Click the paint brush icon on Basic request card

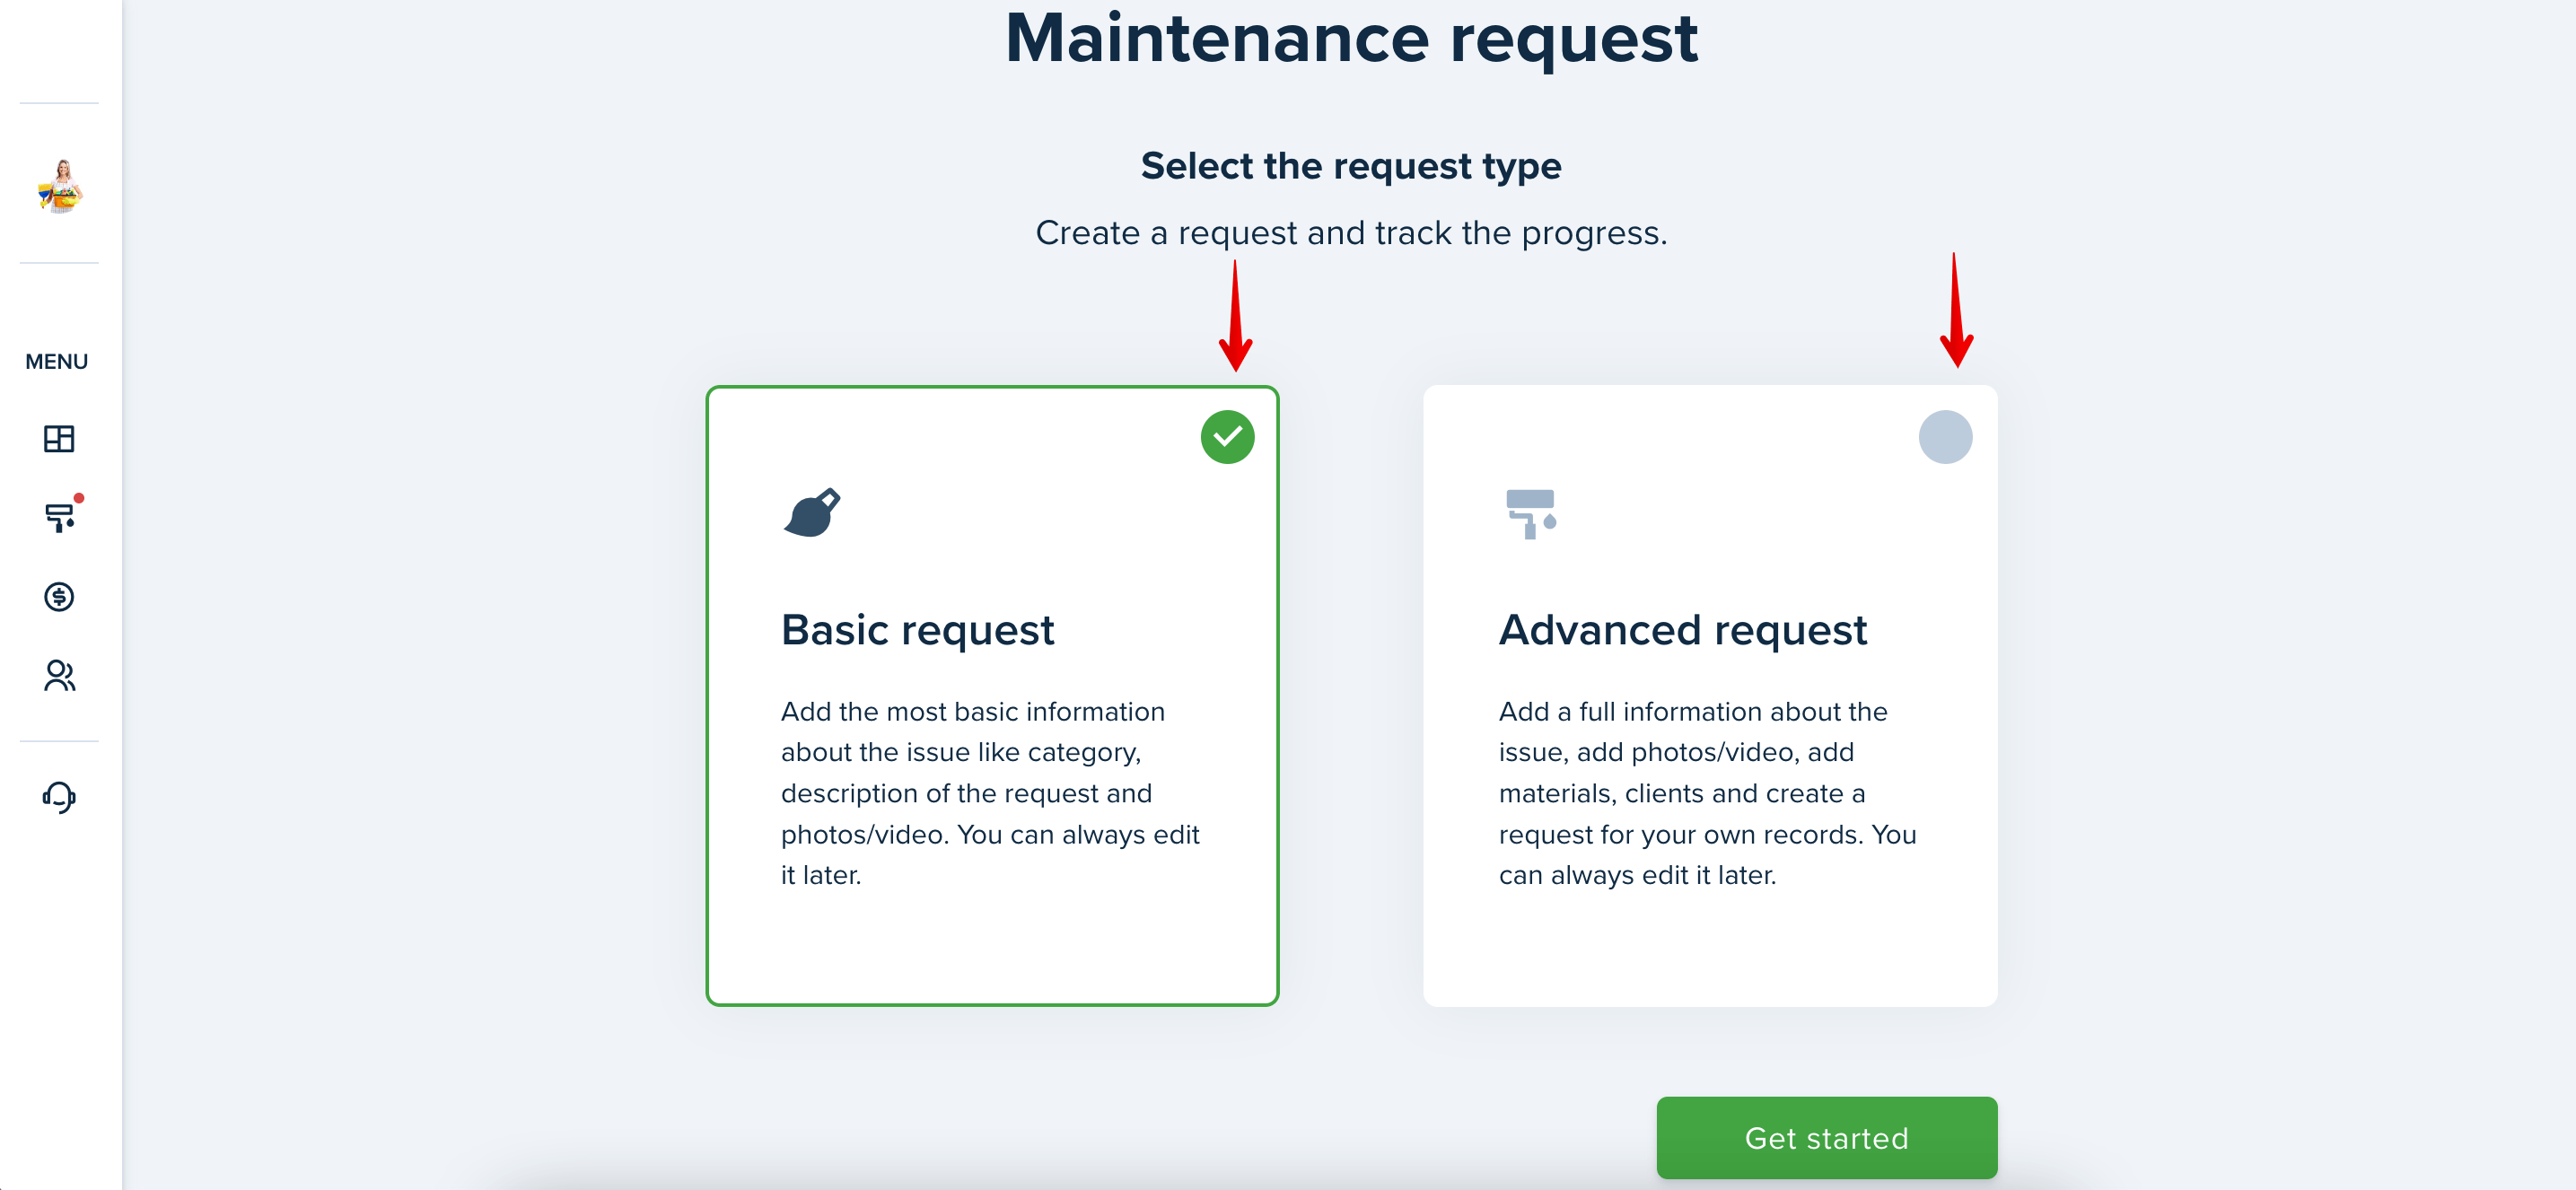[x=812, y=513]
